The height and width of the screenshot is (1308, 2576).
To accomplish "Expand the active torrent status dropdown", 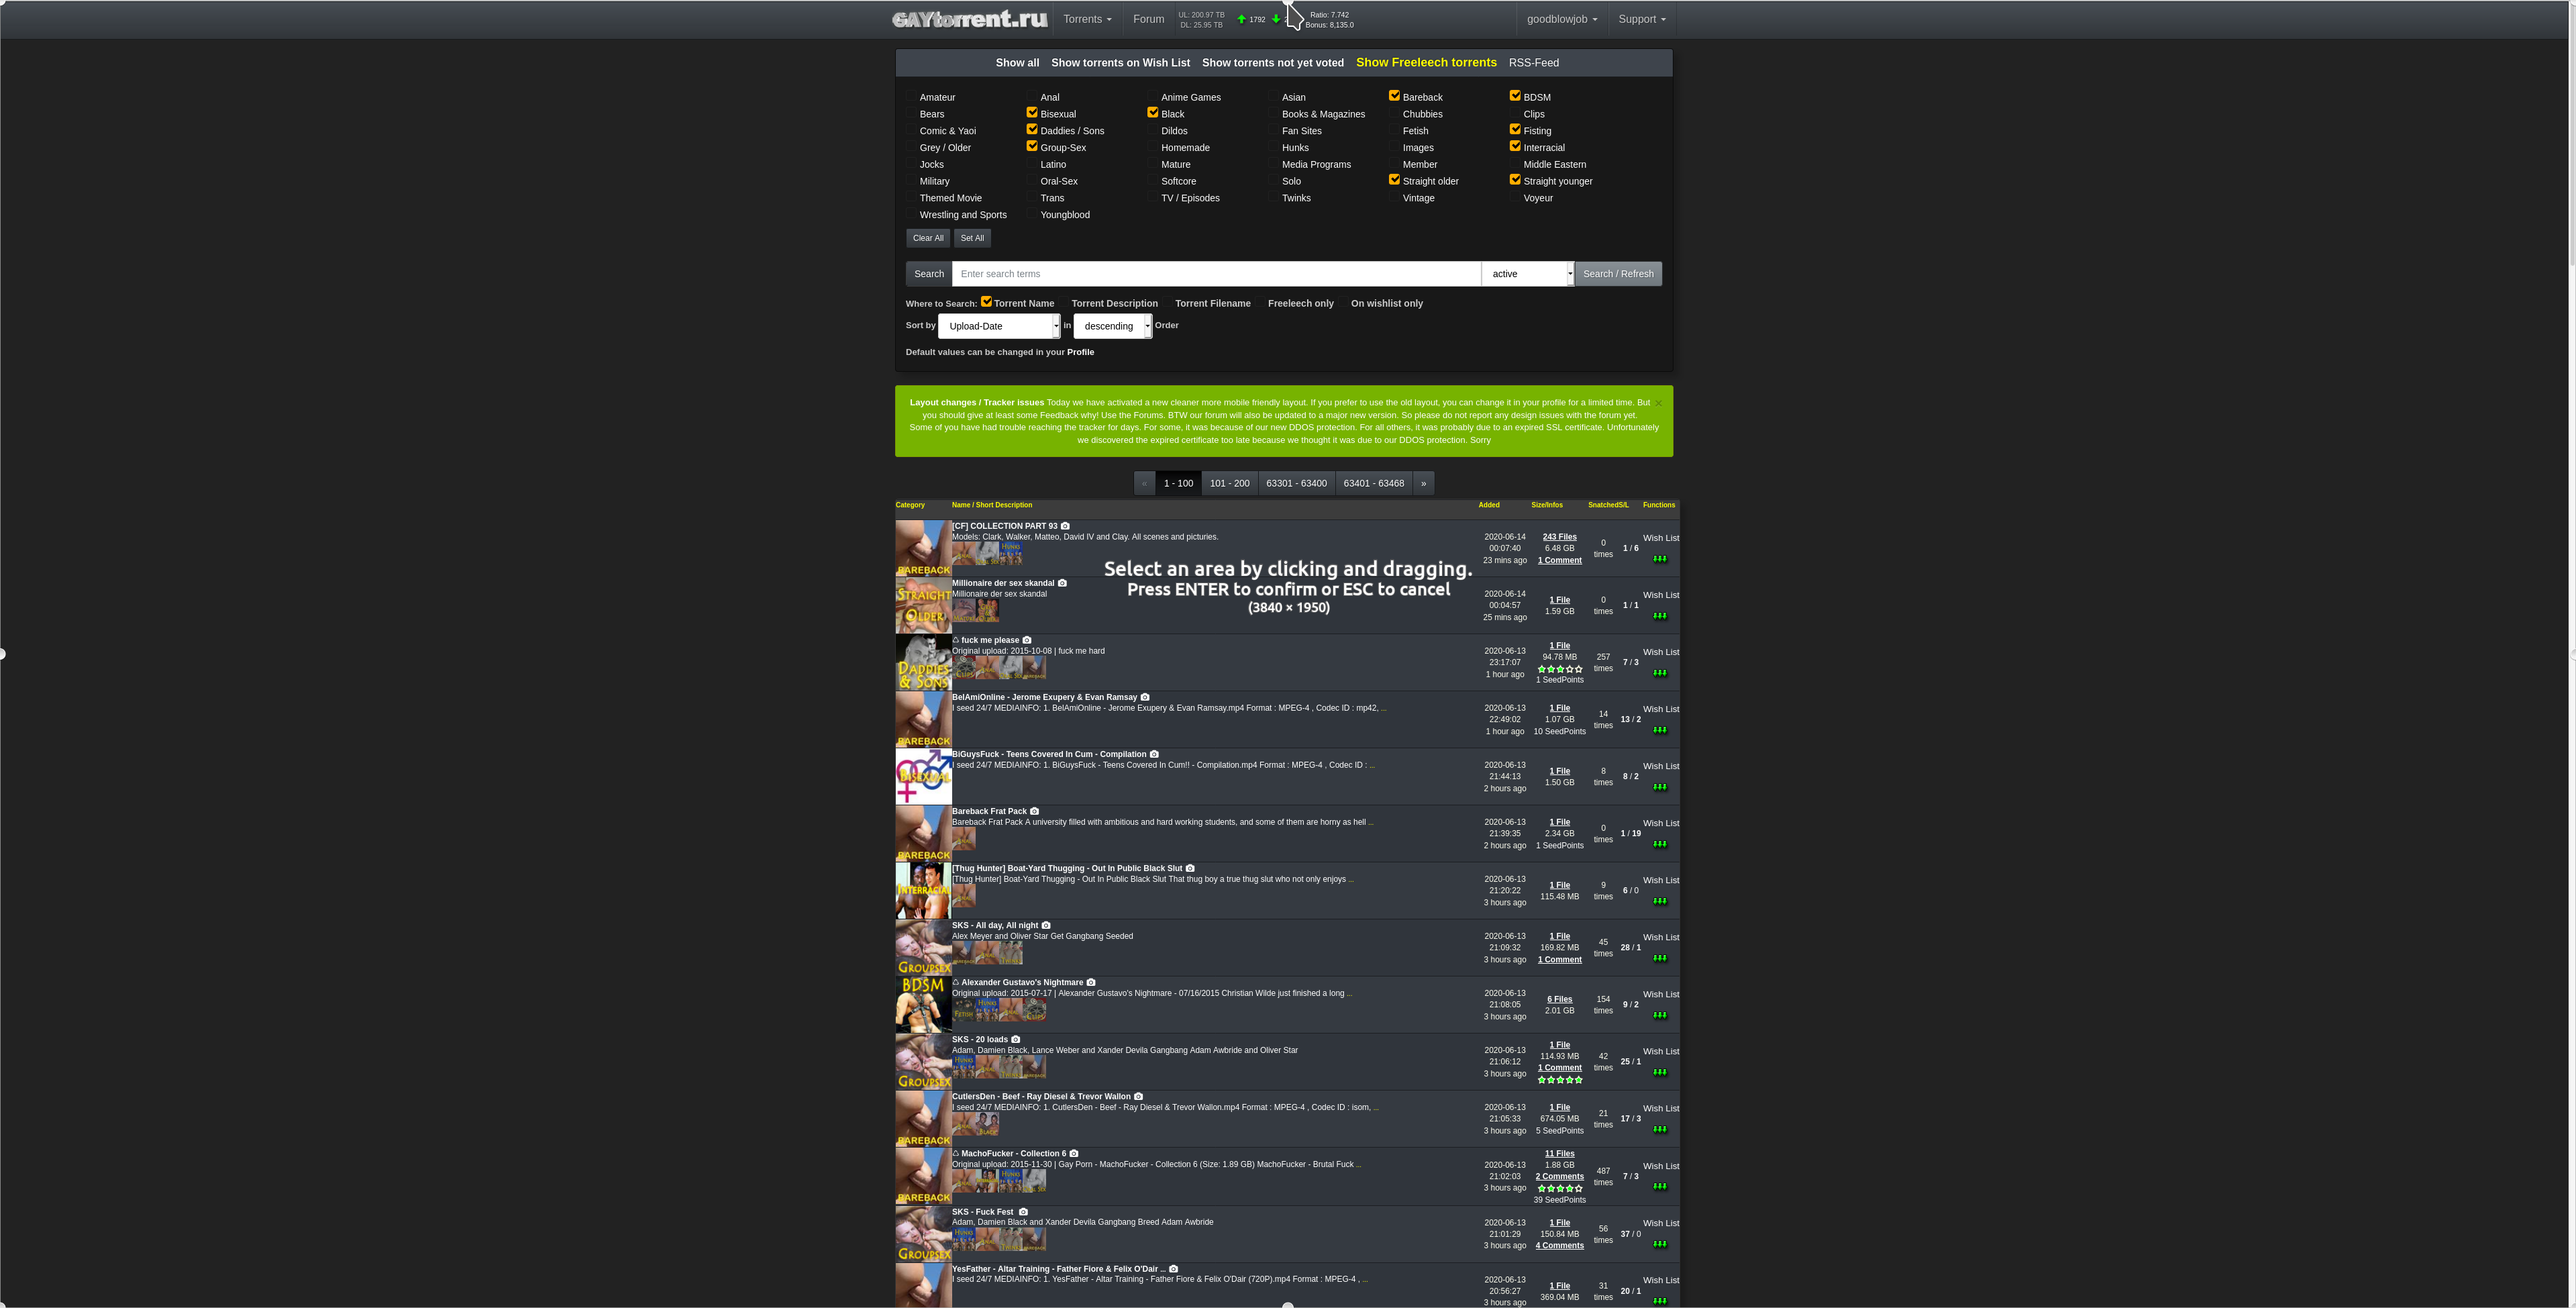I will click(x=1527, y=274).
